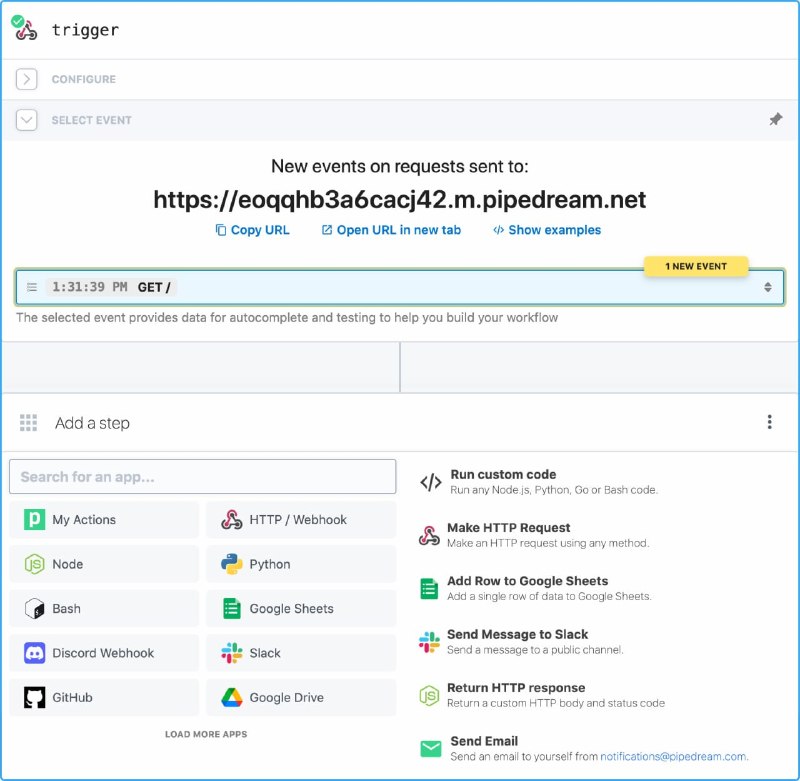
Task: Select the Google Sheets app tile
Action: click(x=301, y=609)
